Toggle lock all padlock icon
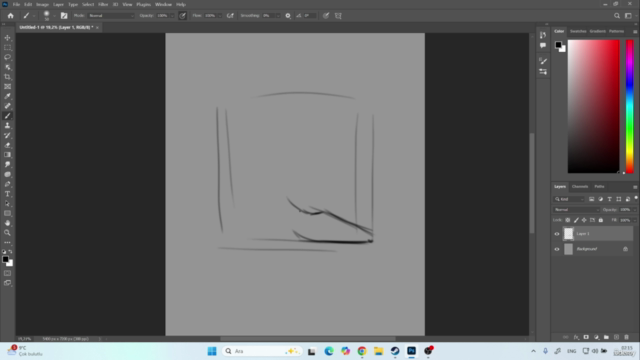 point(601,220)
